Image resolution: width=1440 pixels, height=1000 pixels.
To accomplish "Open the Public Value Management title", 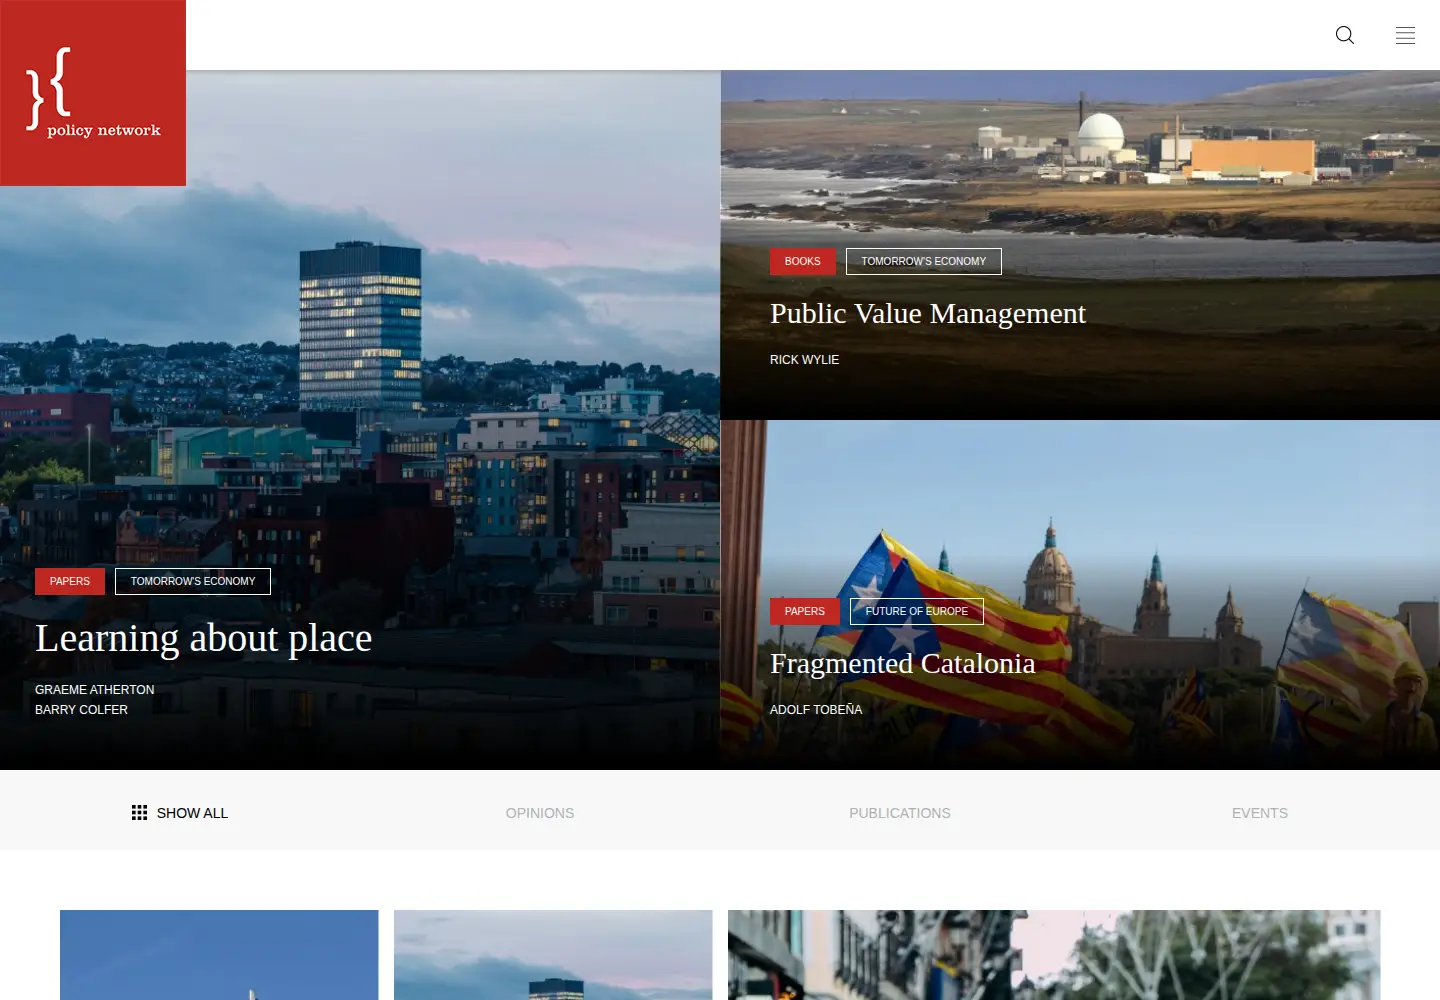I will pyautogui.click(x=928, y=314).
